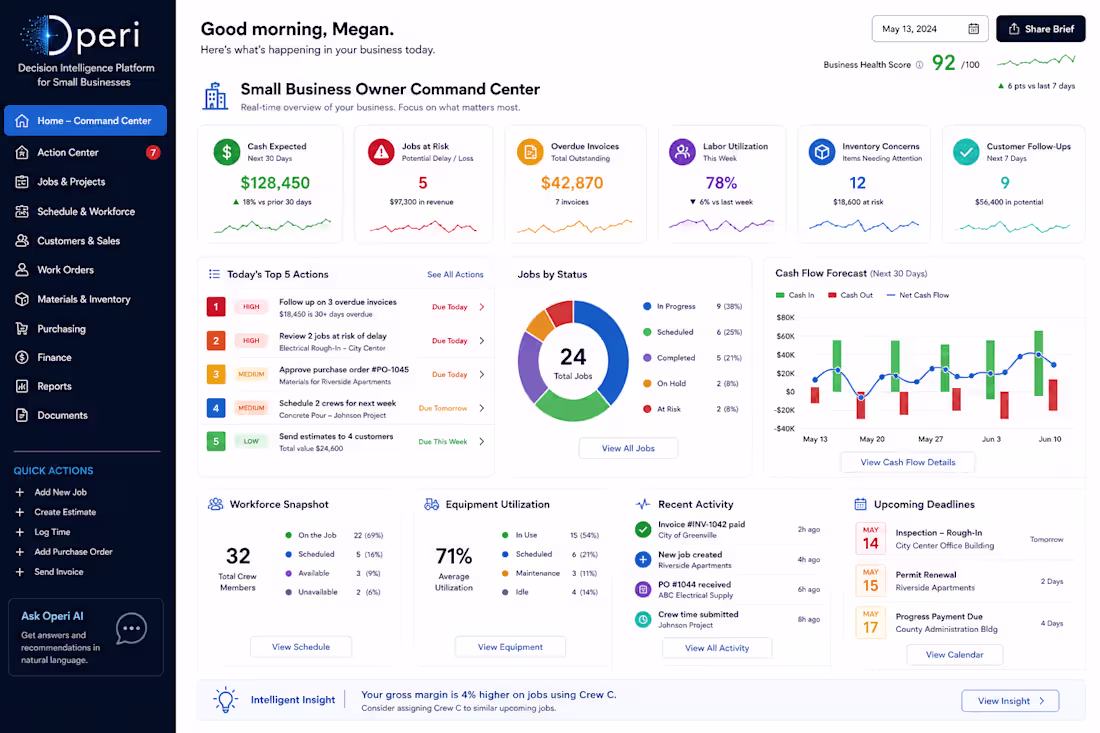This screenshot has width=1100, height=733.
Task: Toggle Net Cash Flow legend marker
Action: (891, 295)
